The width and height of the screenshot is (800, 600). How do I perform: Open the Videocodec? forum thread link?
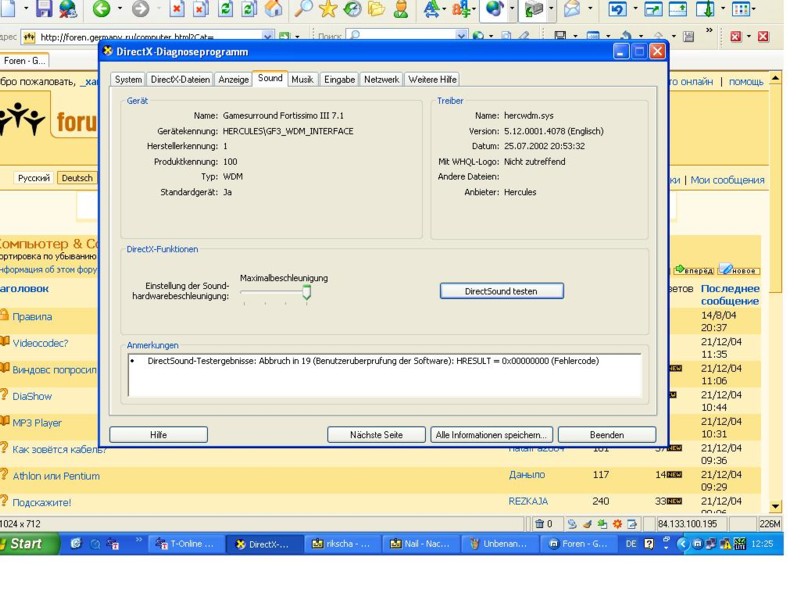click(x=40, y=343)
